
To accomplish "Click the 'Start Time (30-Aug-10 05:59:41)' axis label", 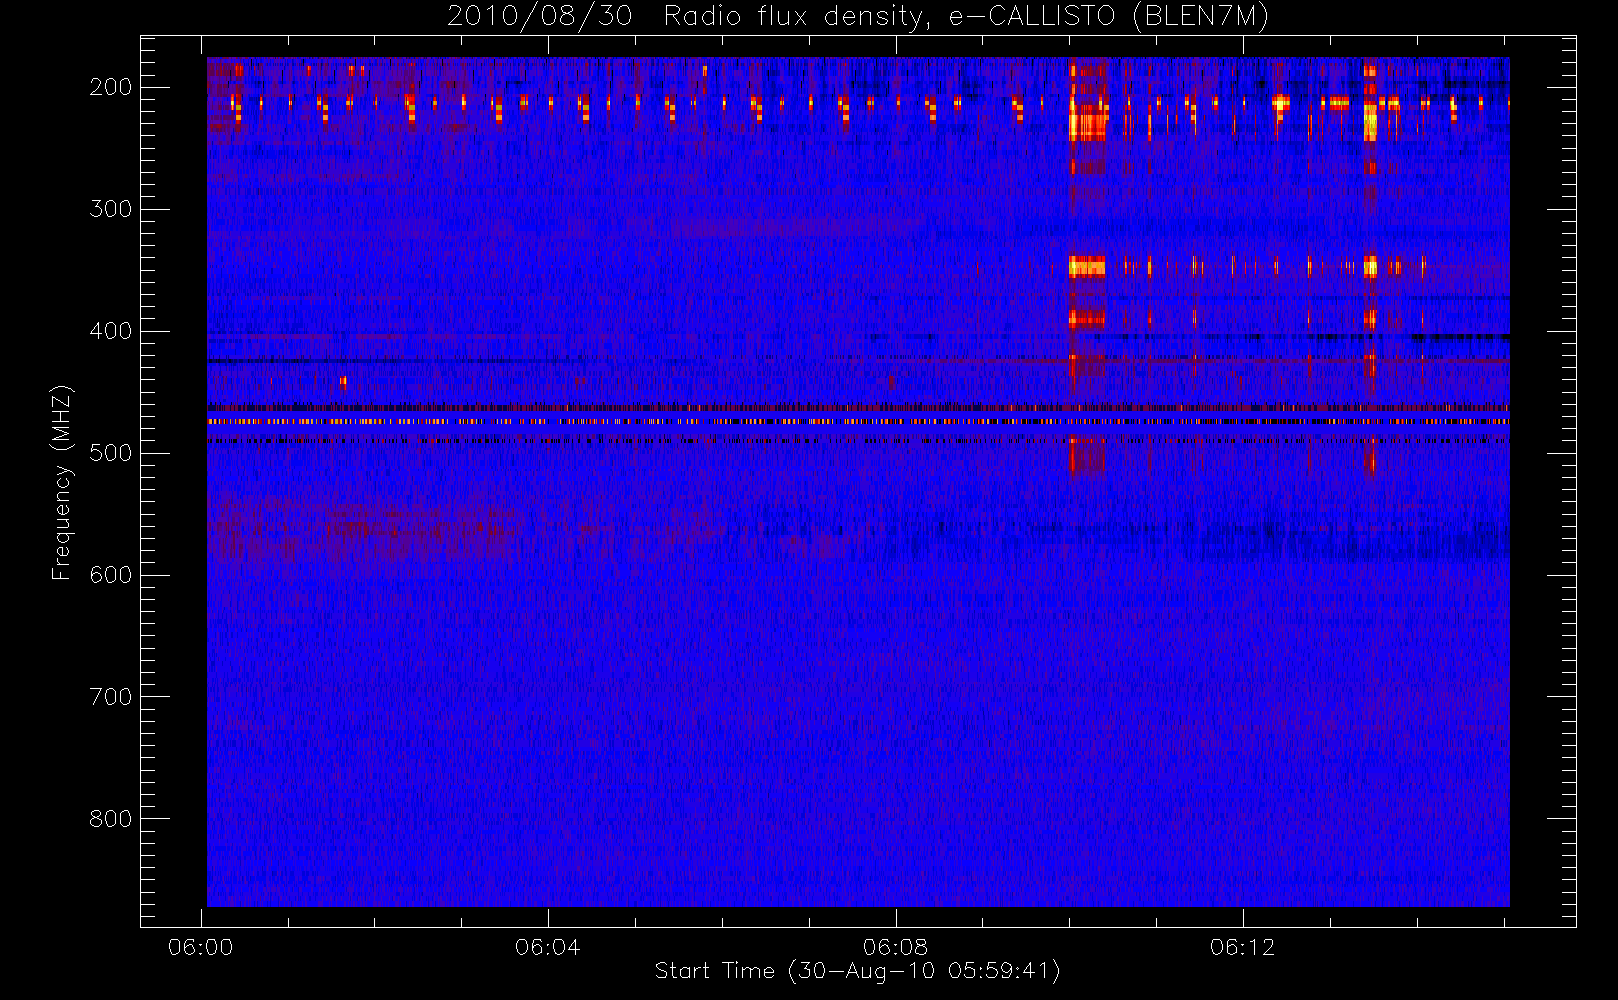I will [857, 971].
